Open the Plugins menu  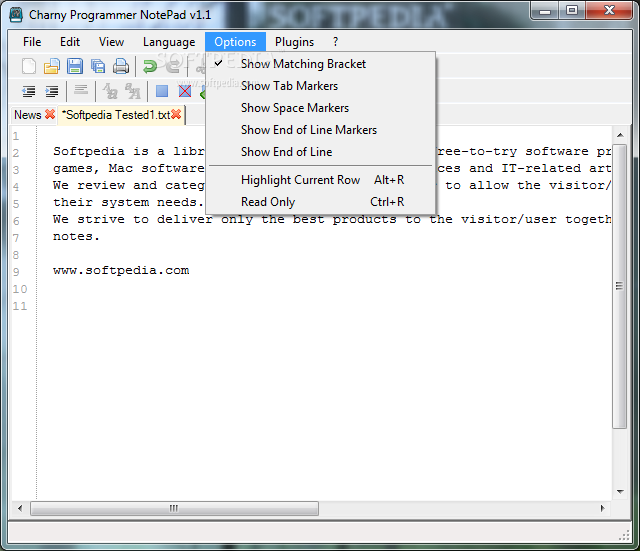[294, 42]
